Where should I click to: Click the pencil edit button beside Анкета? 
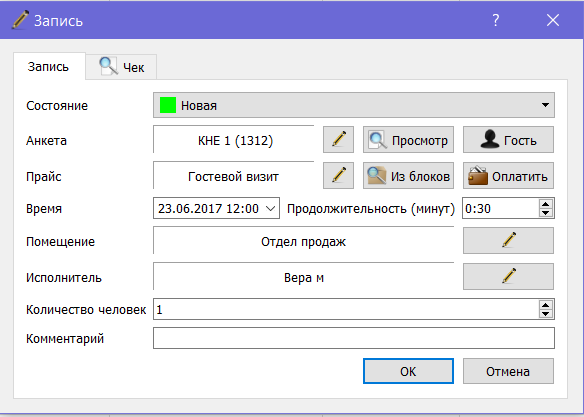click(x=338, y=140)
